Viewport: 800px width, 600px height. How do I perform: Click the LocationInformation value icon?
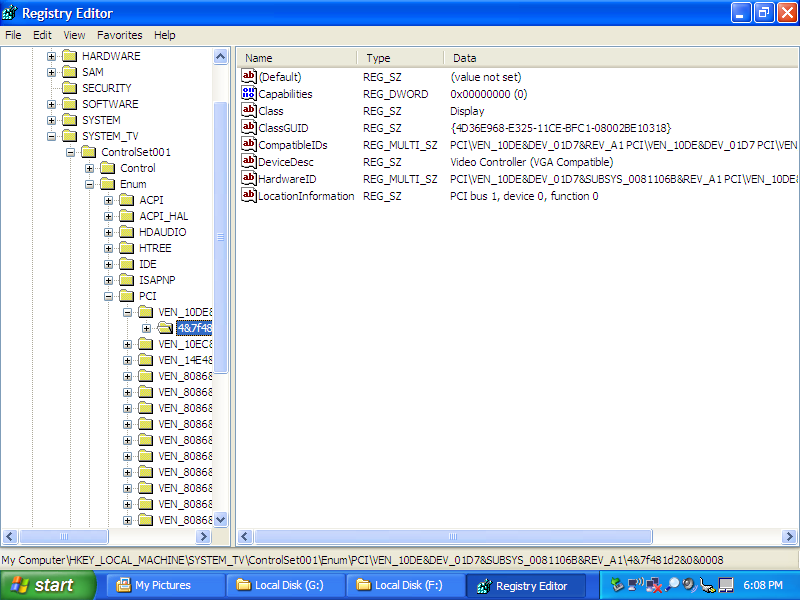(248, 195)
